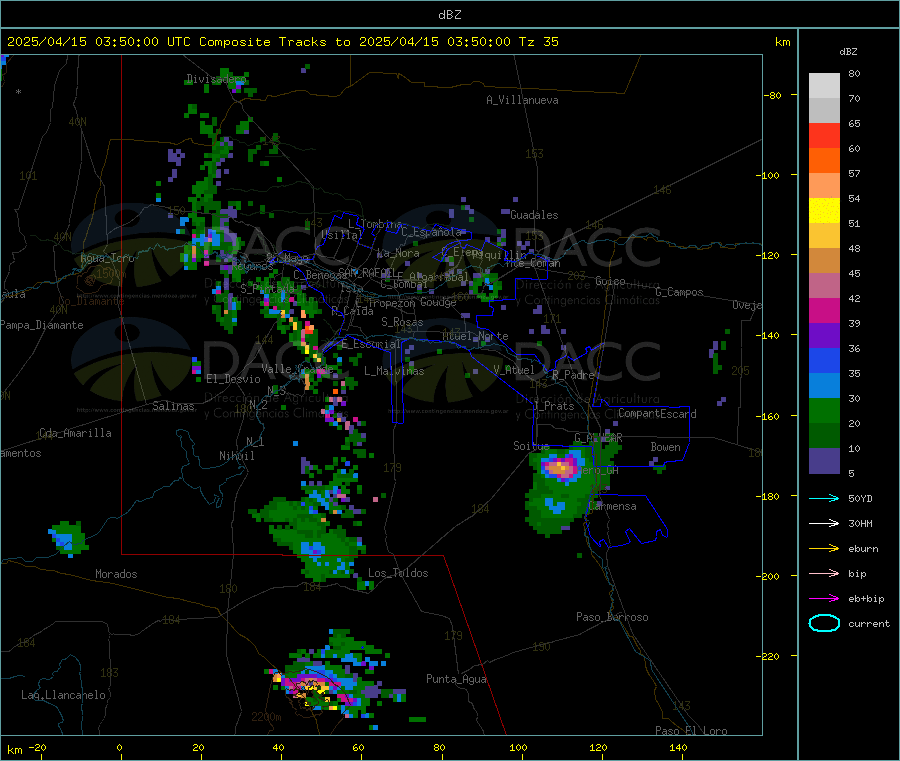This screenshot has height=761, width=900.
Task: Click the 'El_Desvio' map label
Action: [x=233, y=379]
